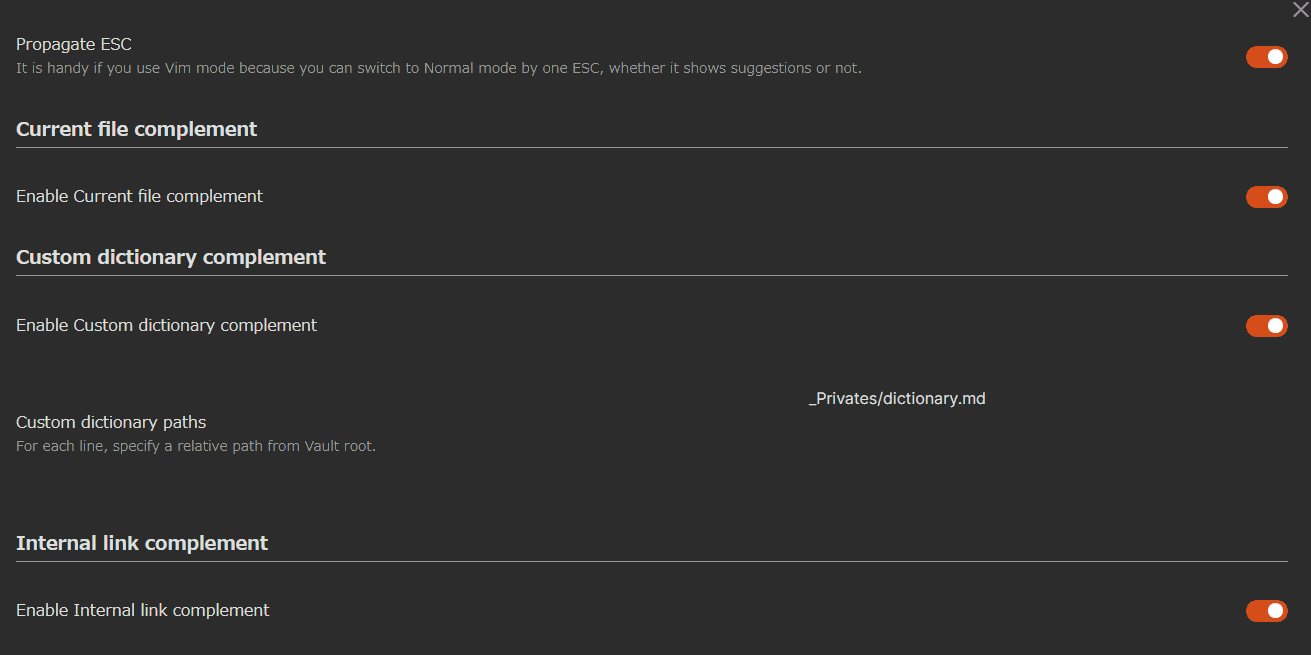Click the "Internal link complement" section heading
Viewport: 1311px width, 655px height.
pyautogui.click(x=141, y=543)
